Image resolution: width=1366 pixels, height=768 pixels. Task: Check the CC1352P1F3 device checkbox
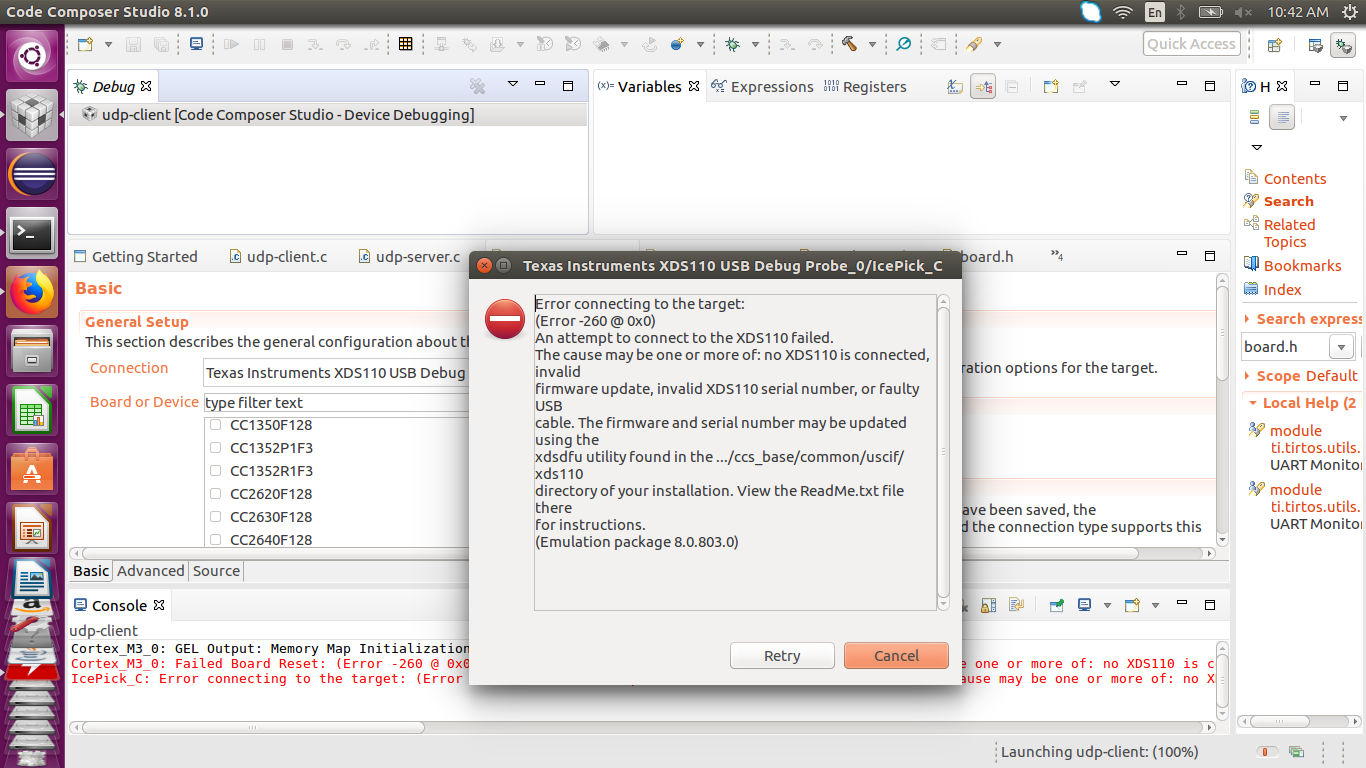(216, 448)
